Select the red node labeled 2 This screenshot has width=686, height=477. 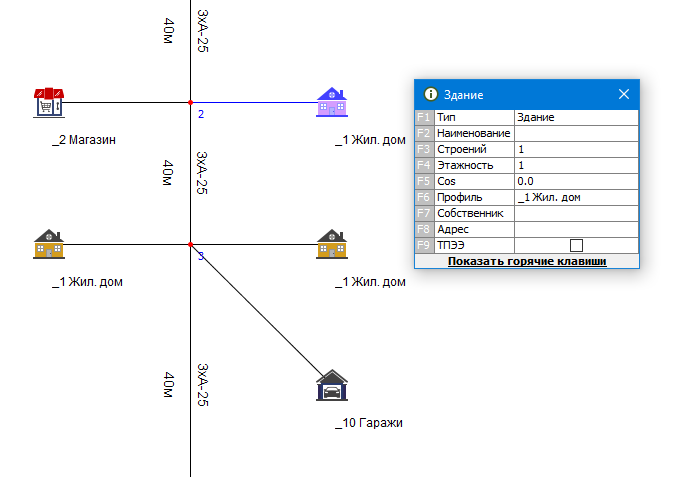[190, 102]
